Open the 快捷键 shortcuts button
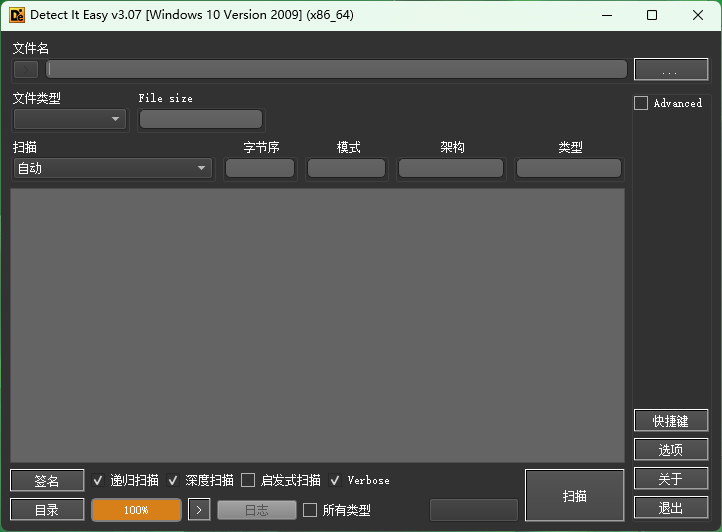This screenshot has height=532, width=722. (x=670, y=421)
